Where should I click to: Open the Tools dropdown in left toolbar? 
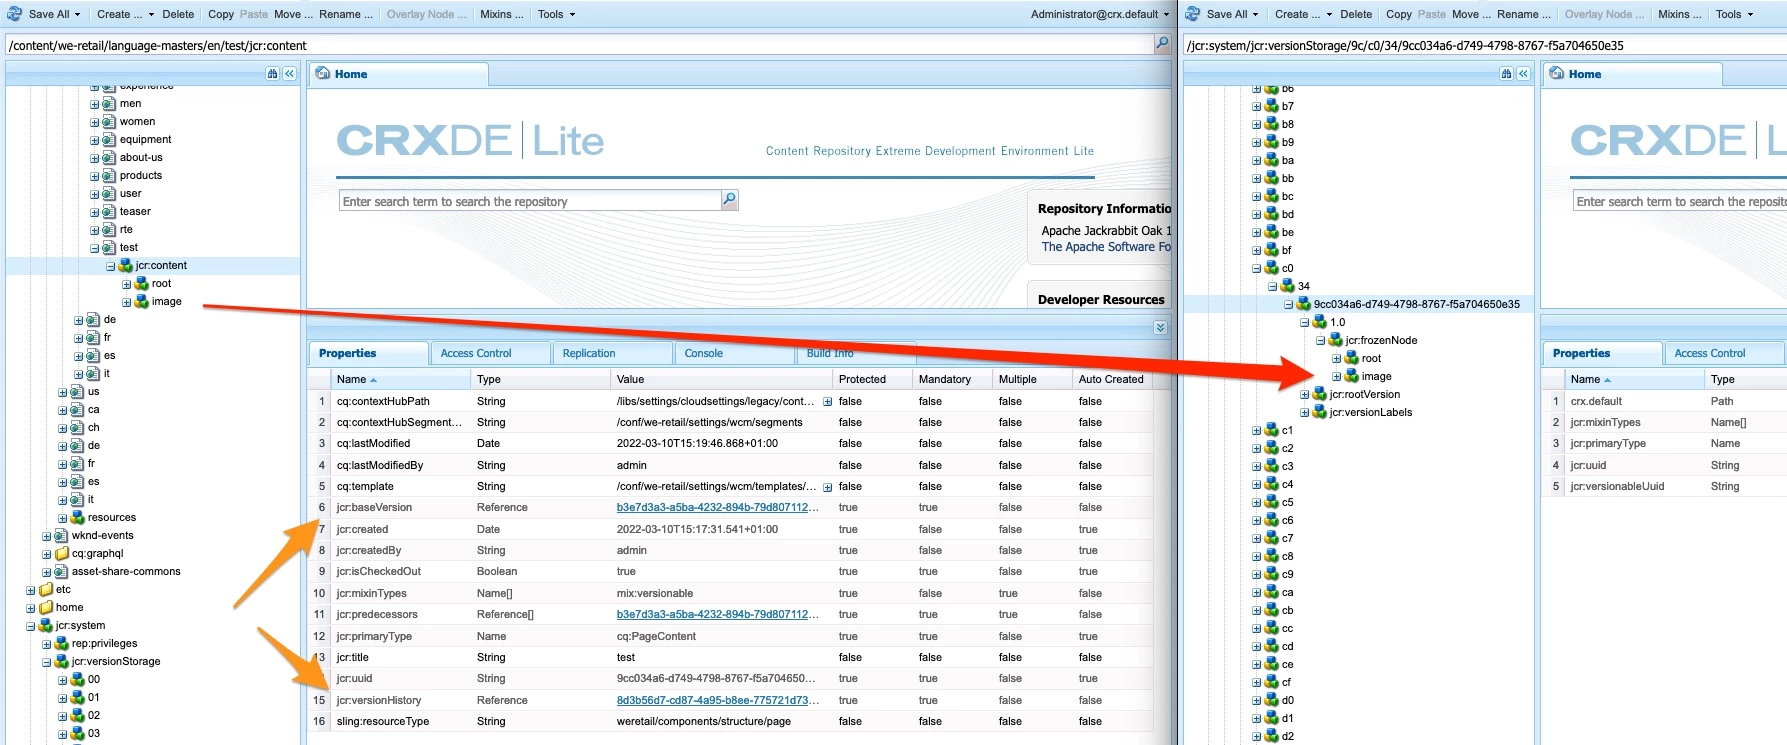pos(556,14)
